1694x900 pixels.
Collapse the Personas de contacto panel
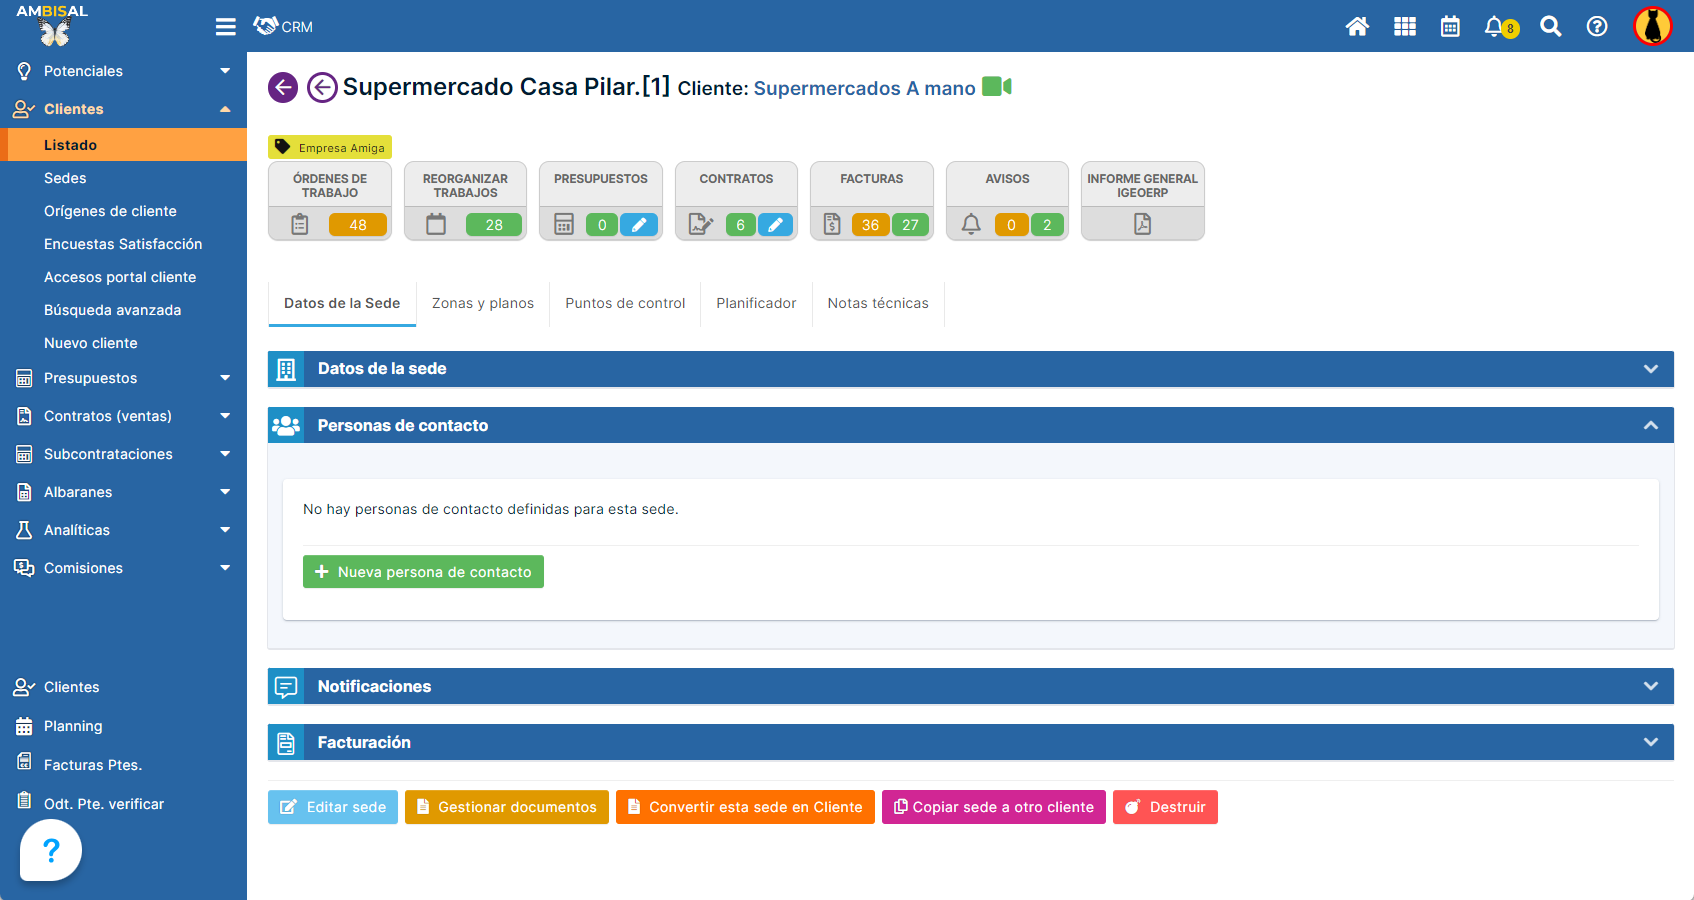pos(1650,425)
